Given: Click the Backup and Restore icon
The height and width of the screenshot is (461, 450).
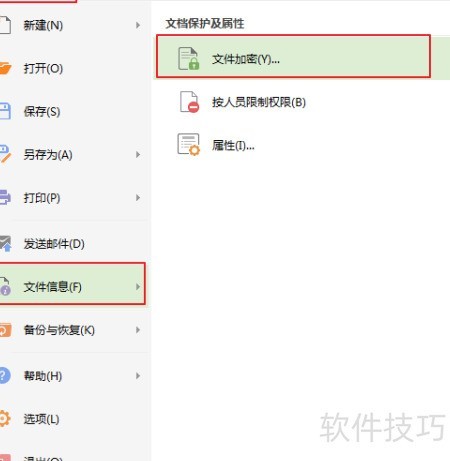Looking at the screenshot, I should 6,330.
